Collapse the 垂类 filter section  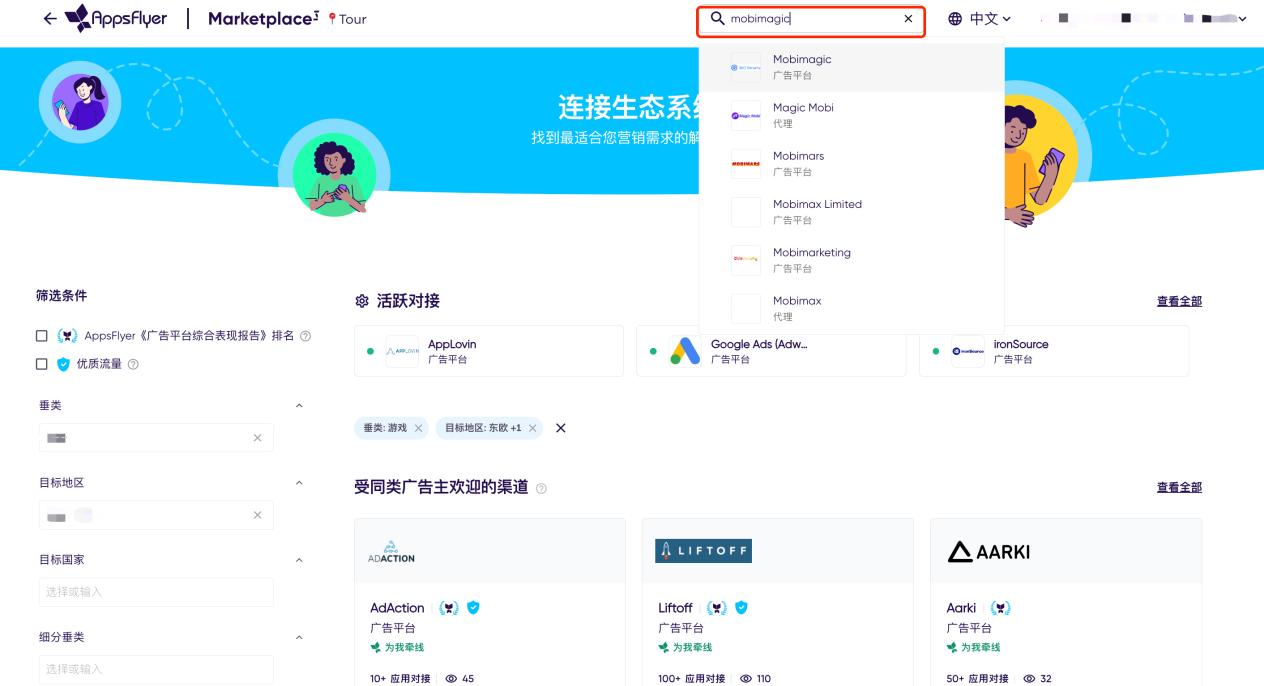(299, 405)
